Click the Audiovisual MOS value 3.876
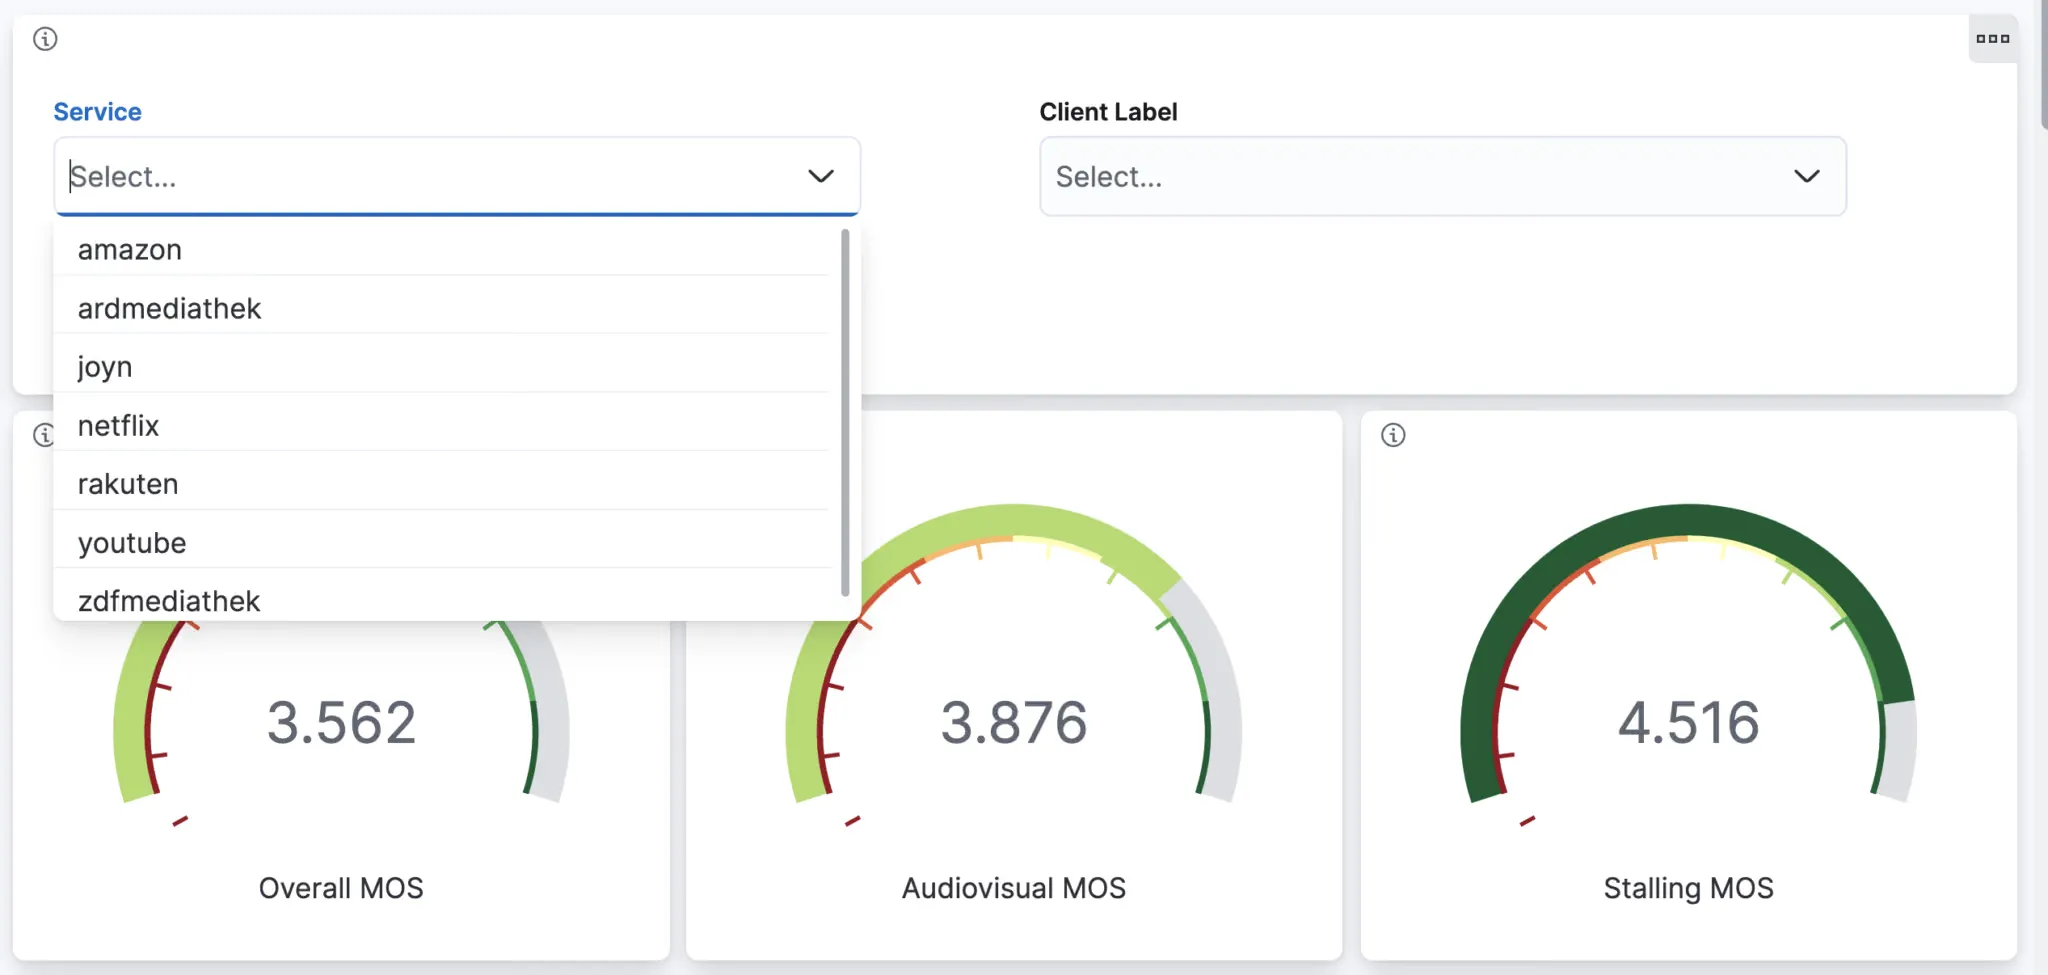 click(1014, 722)
